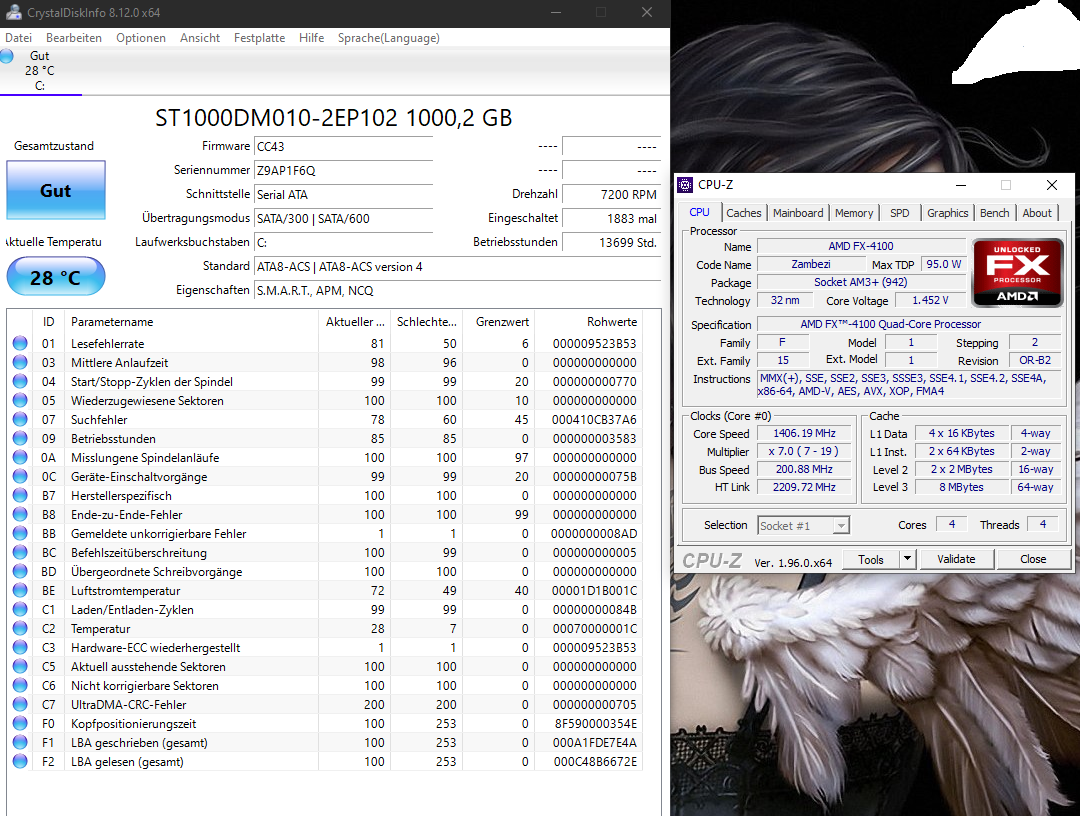Switch to the Mainboard tab in CPU-Z
Screen dimensions: 1080x816
(798, 213)
